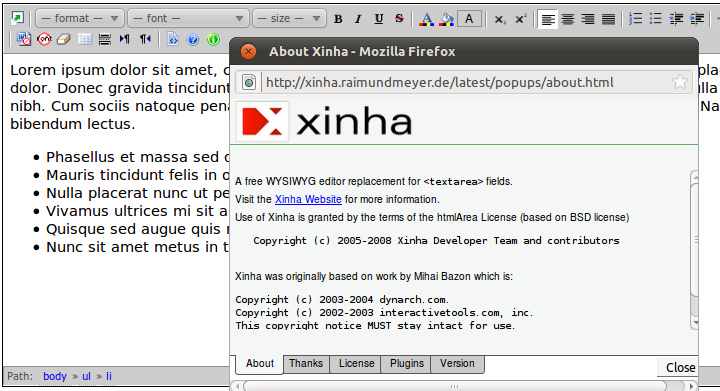Switch to the About tab
Image resolution: width=720 pixels, height=391 pixels.
click(259, 363)
